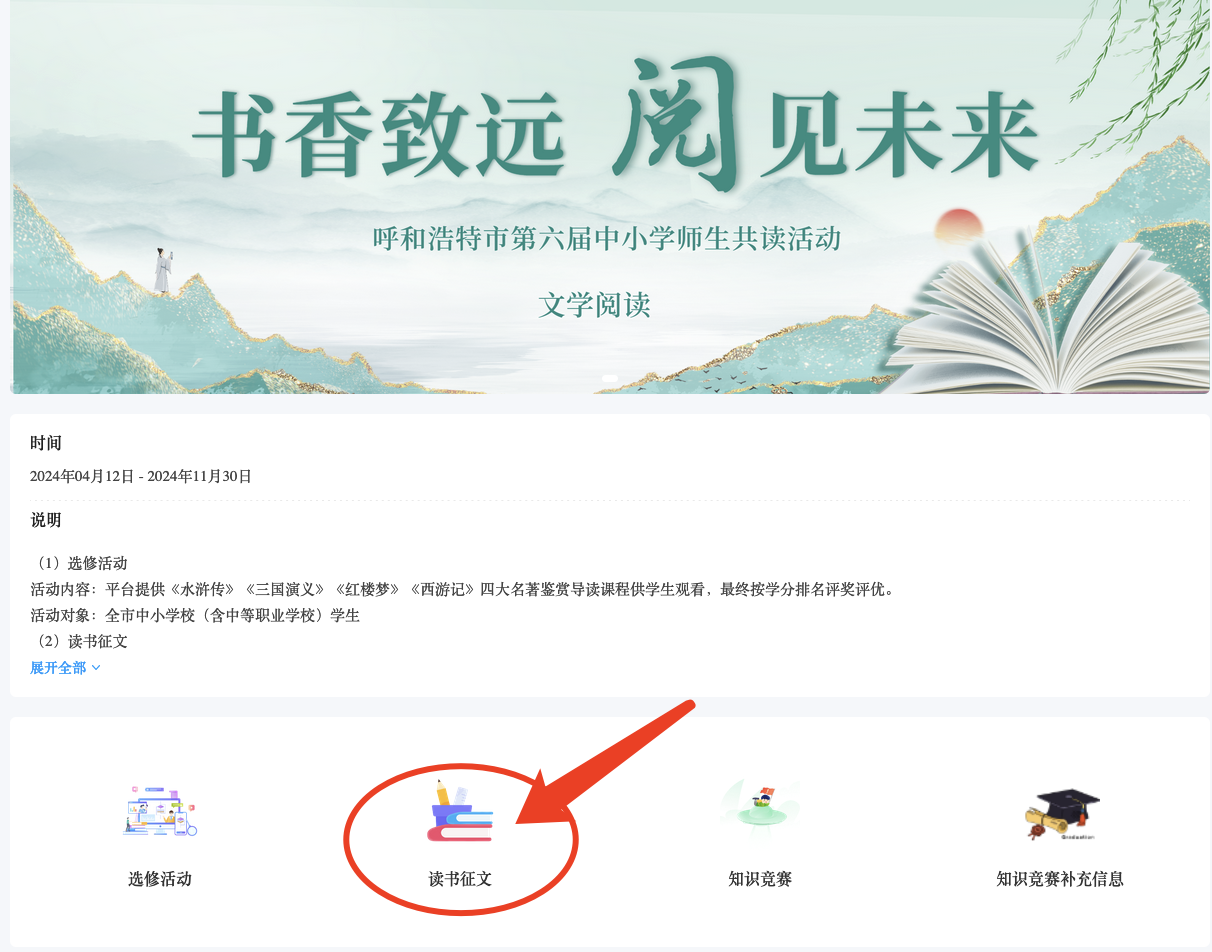Open the 知识竞赛 icon
Screen dimensions: 1212x952
click(x=760, y=806)
